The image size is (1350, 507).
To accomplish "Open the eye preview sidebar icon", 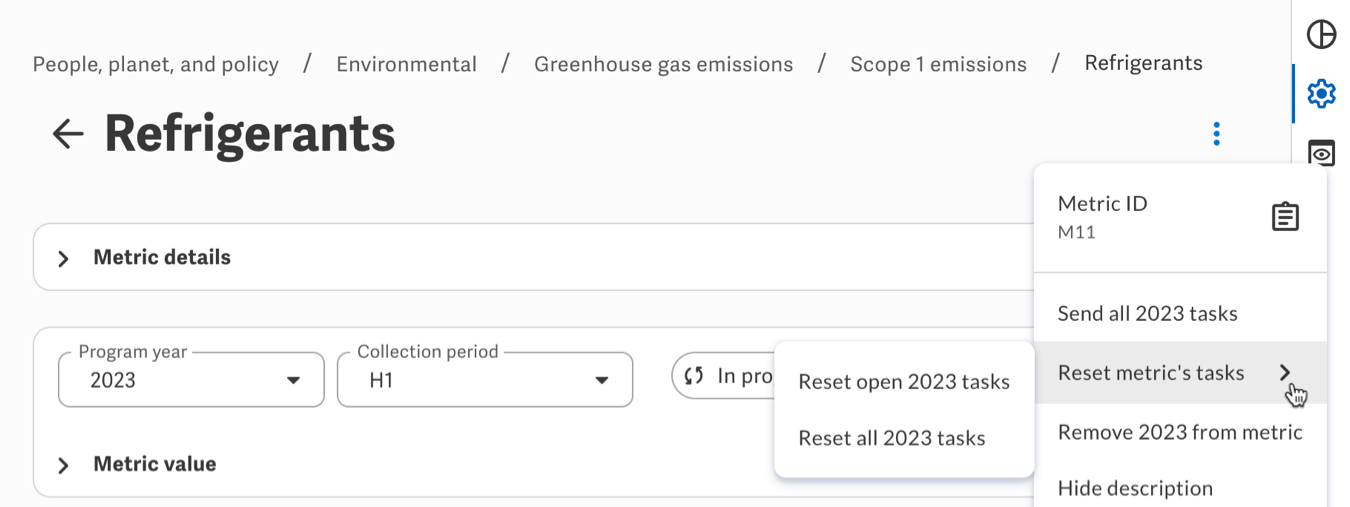I will [1321, 153].
